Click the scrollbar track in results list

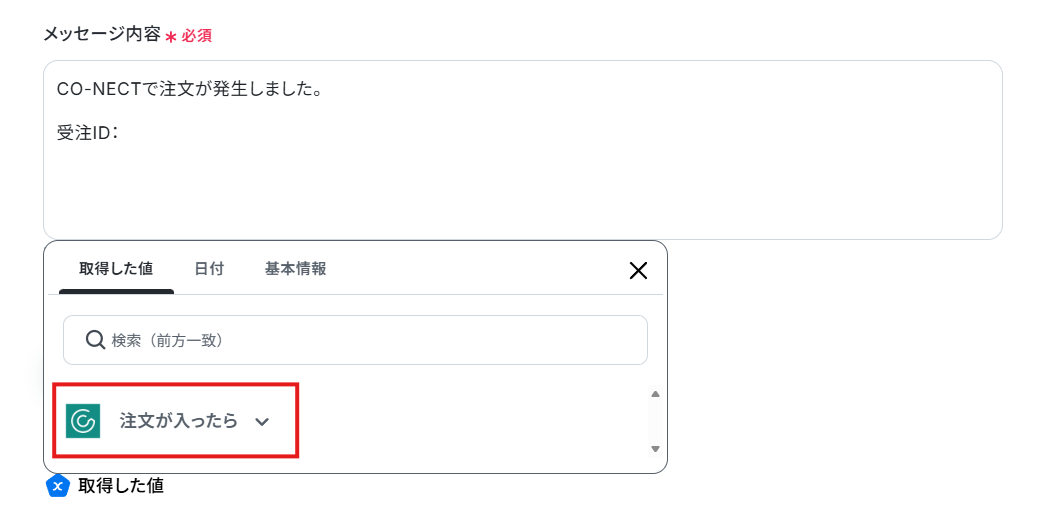coord(655,421)
